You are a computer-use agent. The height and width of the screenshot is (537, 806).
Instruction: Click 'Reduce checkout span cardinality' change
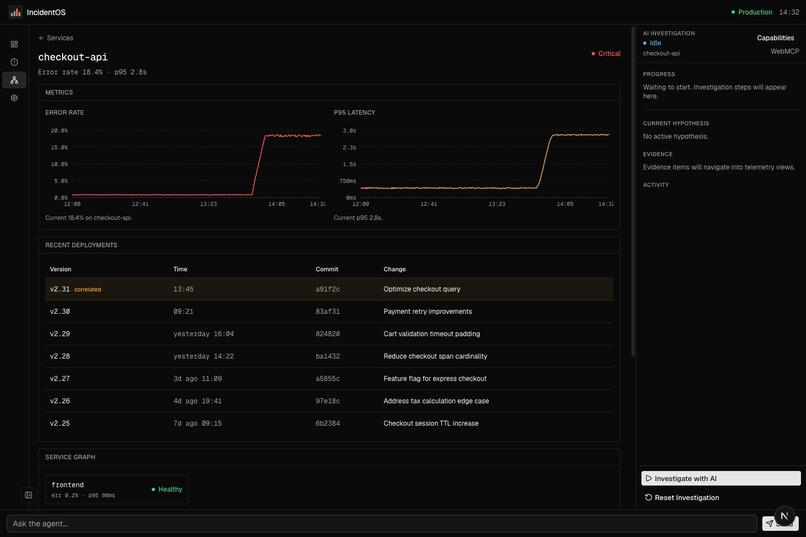[x=435, y=356]
